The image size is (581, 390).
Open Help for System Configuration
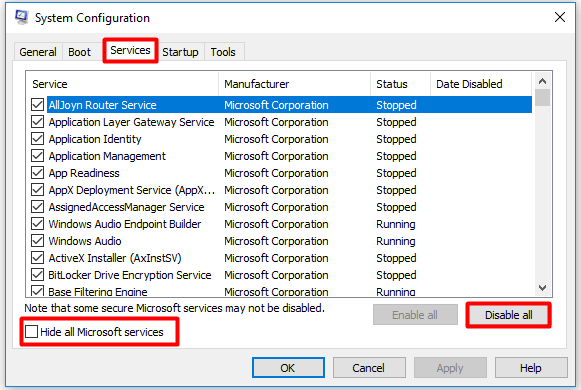[x=531, y=368]
